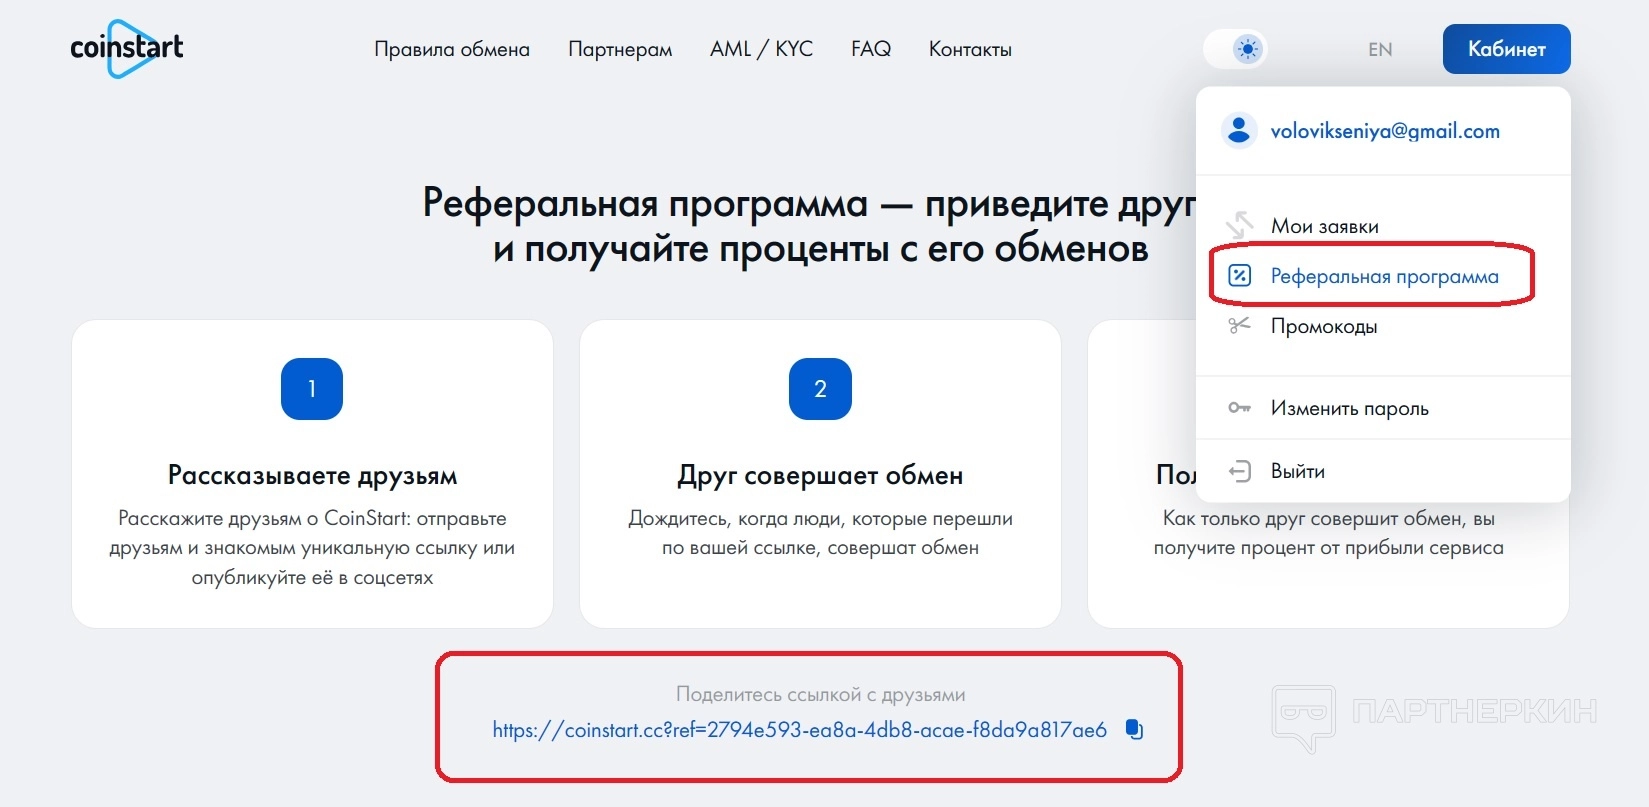Select the account email volovikseniya@gmail.com
The height and width of the screenshot is (807, 1649).
point(1385,131)
